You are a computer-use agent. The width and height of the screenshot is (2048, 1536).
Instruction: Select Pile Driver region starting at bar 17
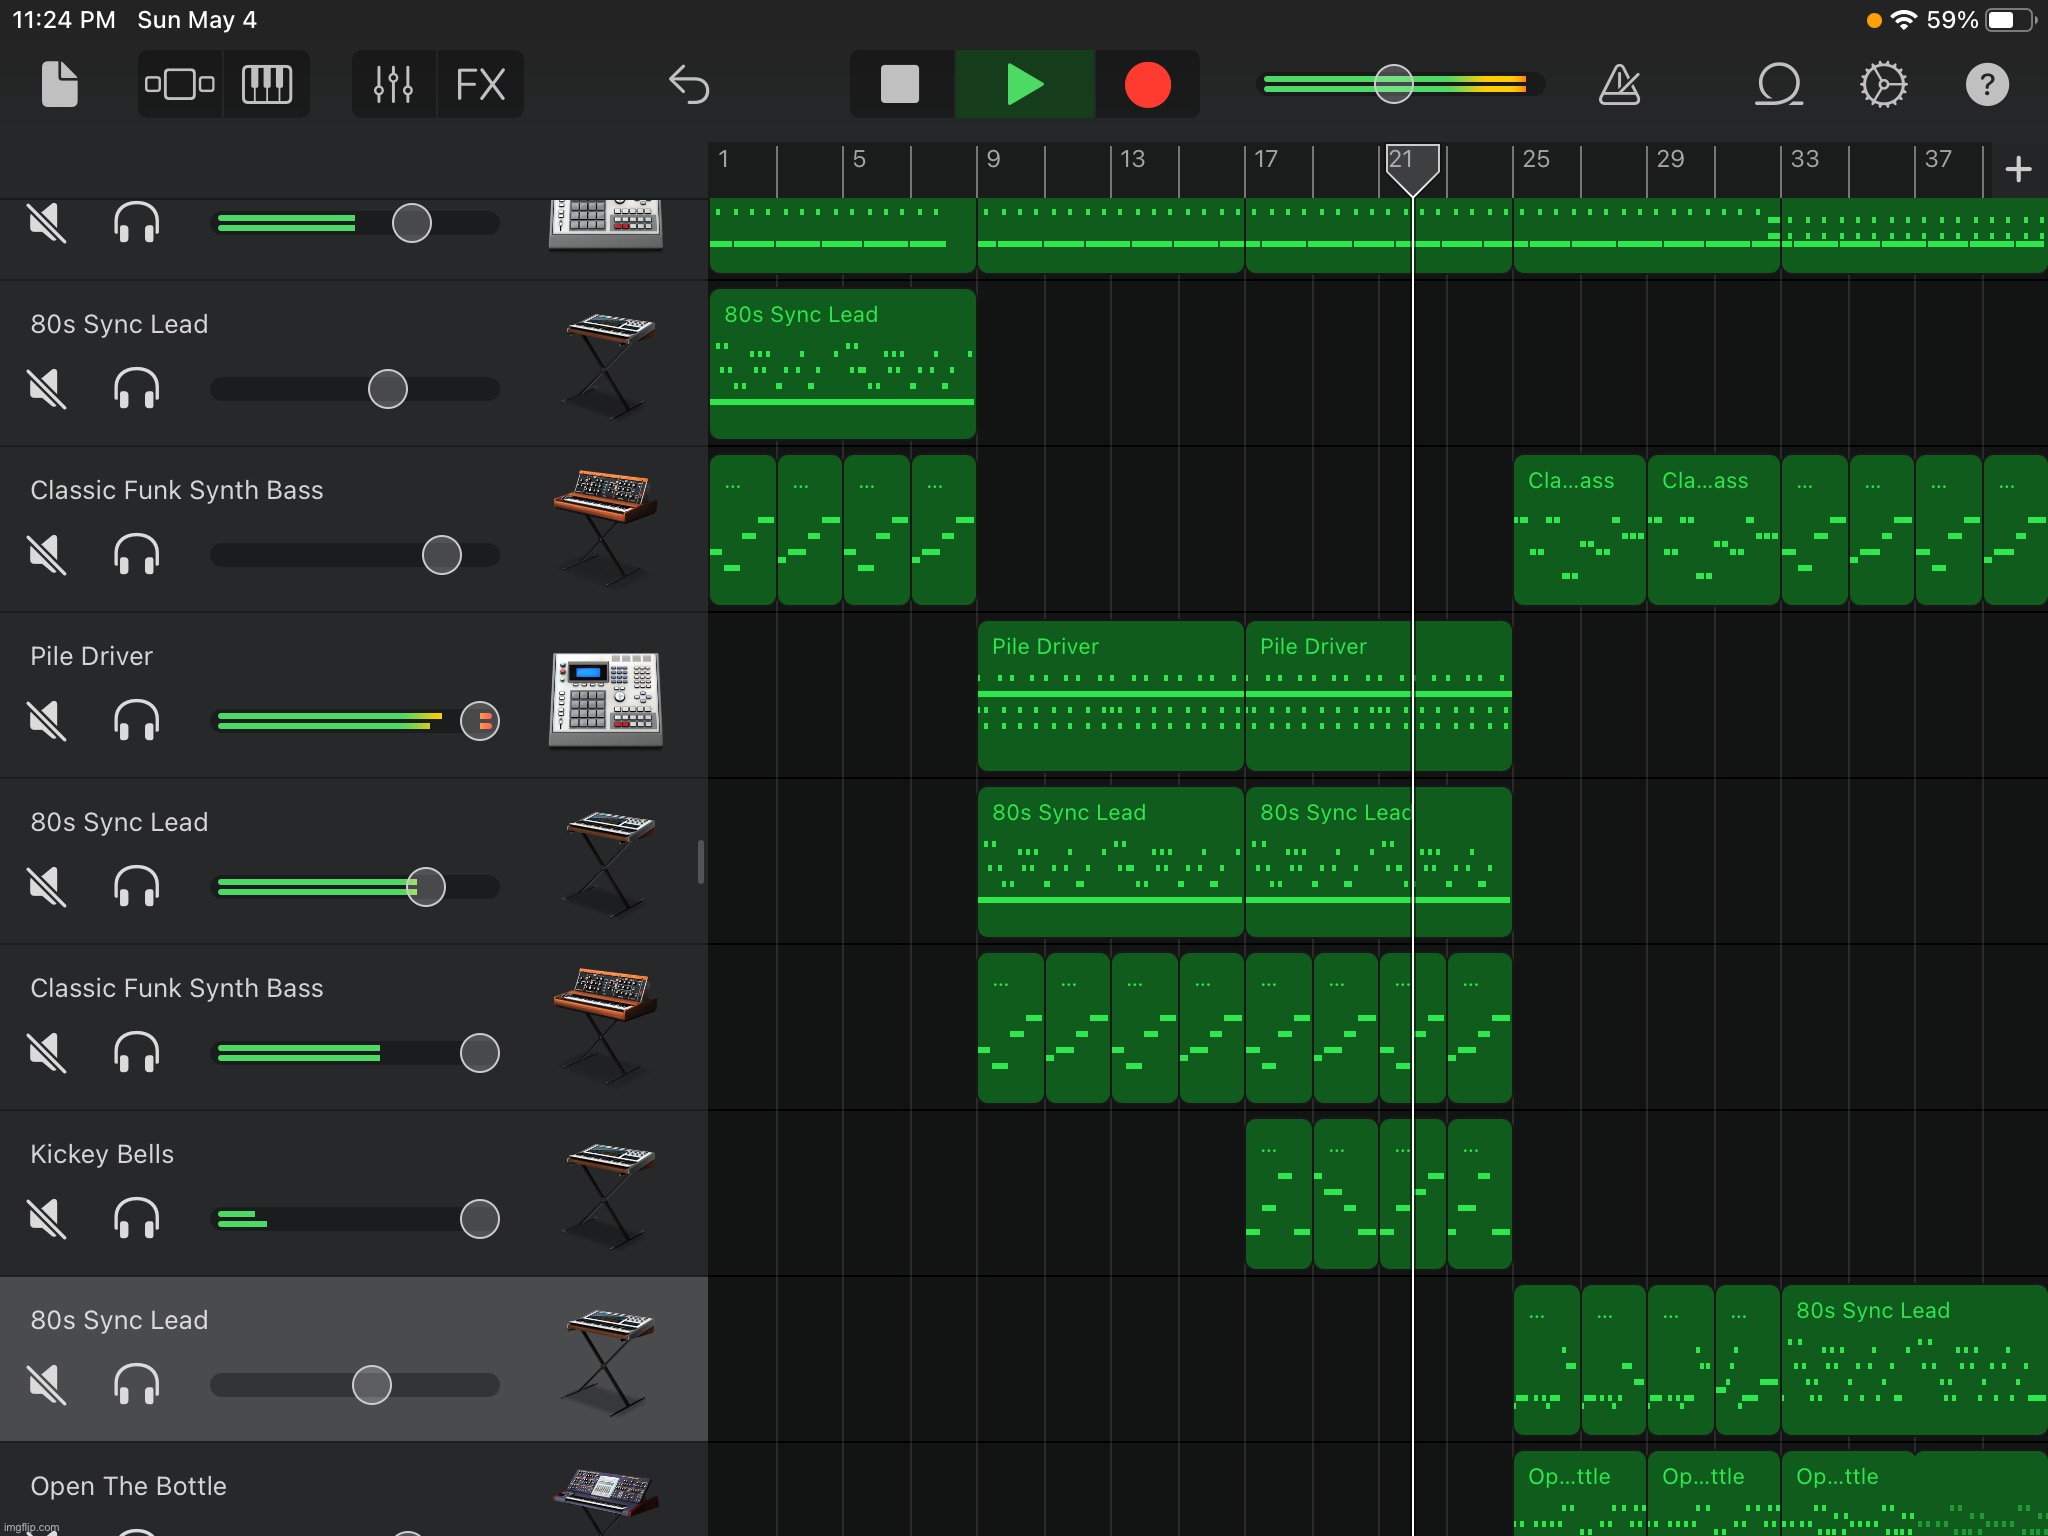(x=1378, y=696)
